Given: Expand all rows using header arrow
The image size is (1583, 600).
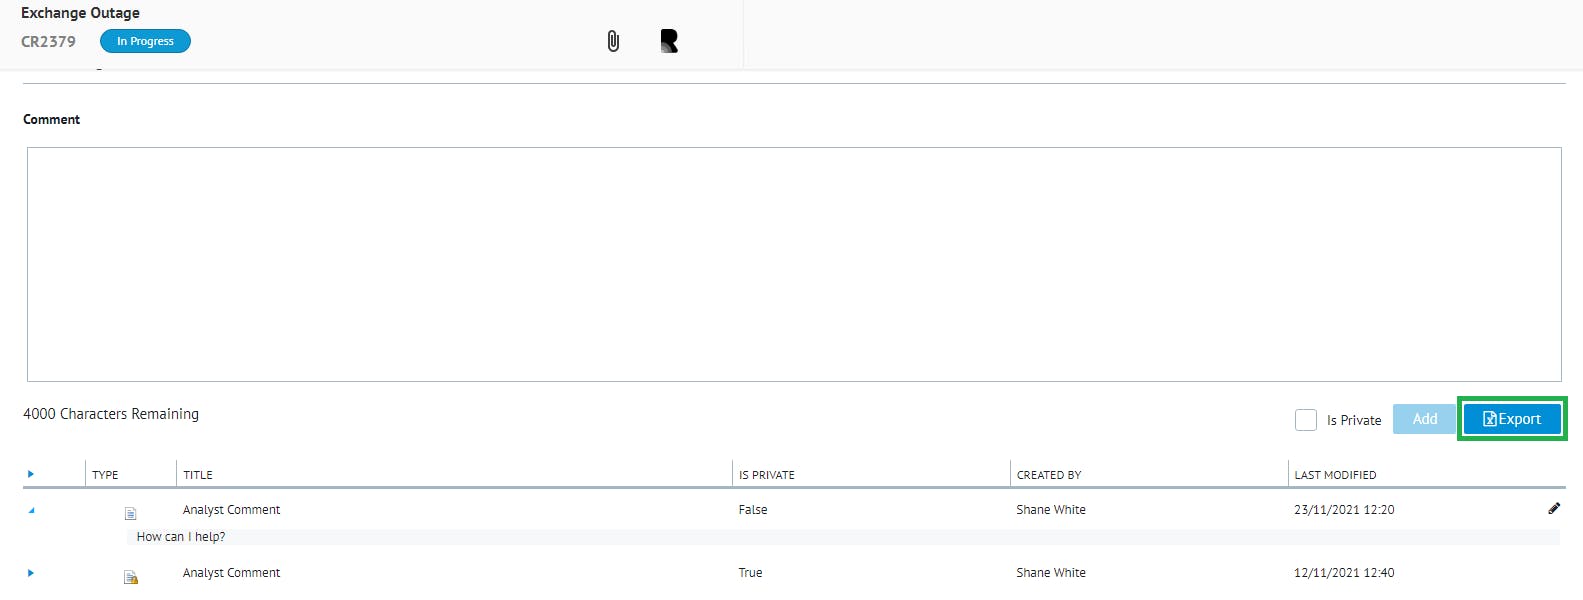Looking at the screenshot, I should click(x=31, y=474).
